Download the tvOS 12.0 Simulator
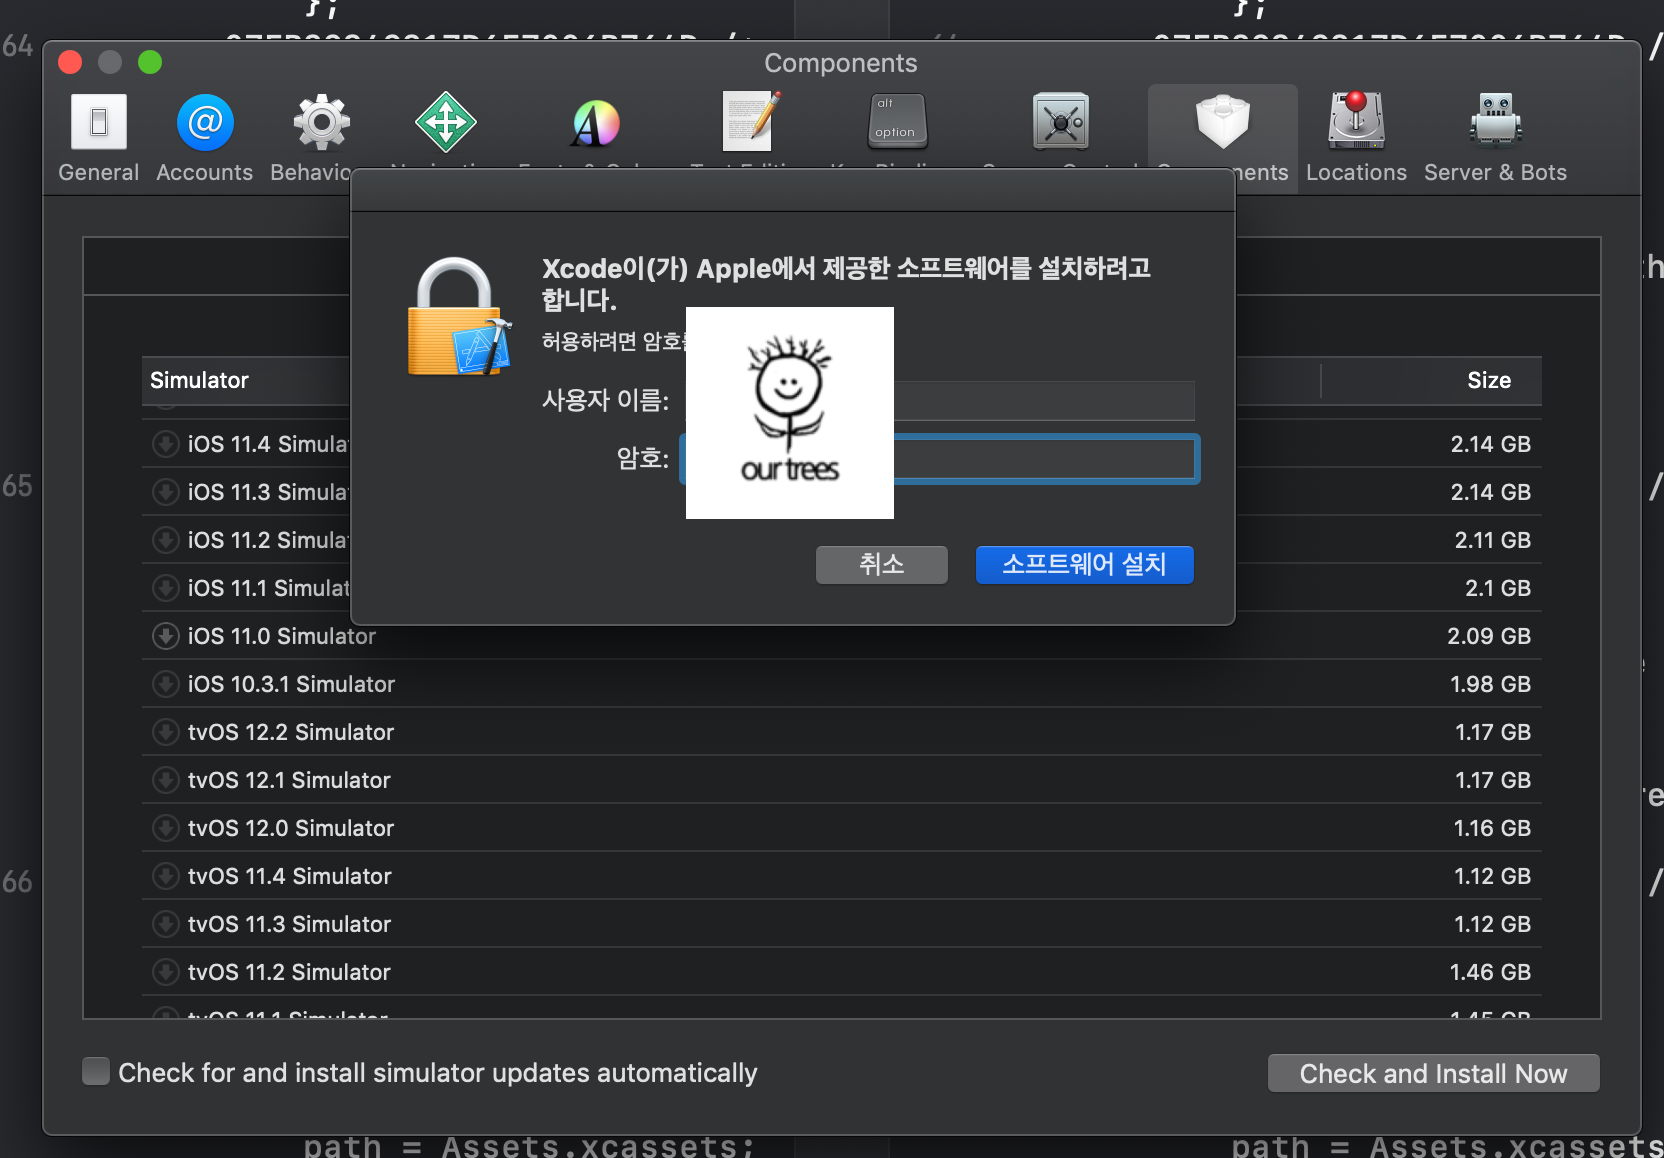1664x1158 pixels. pos(165,827)
